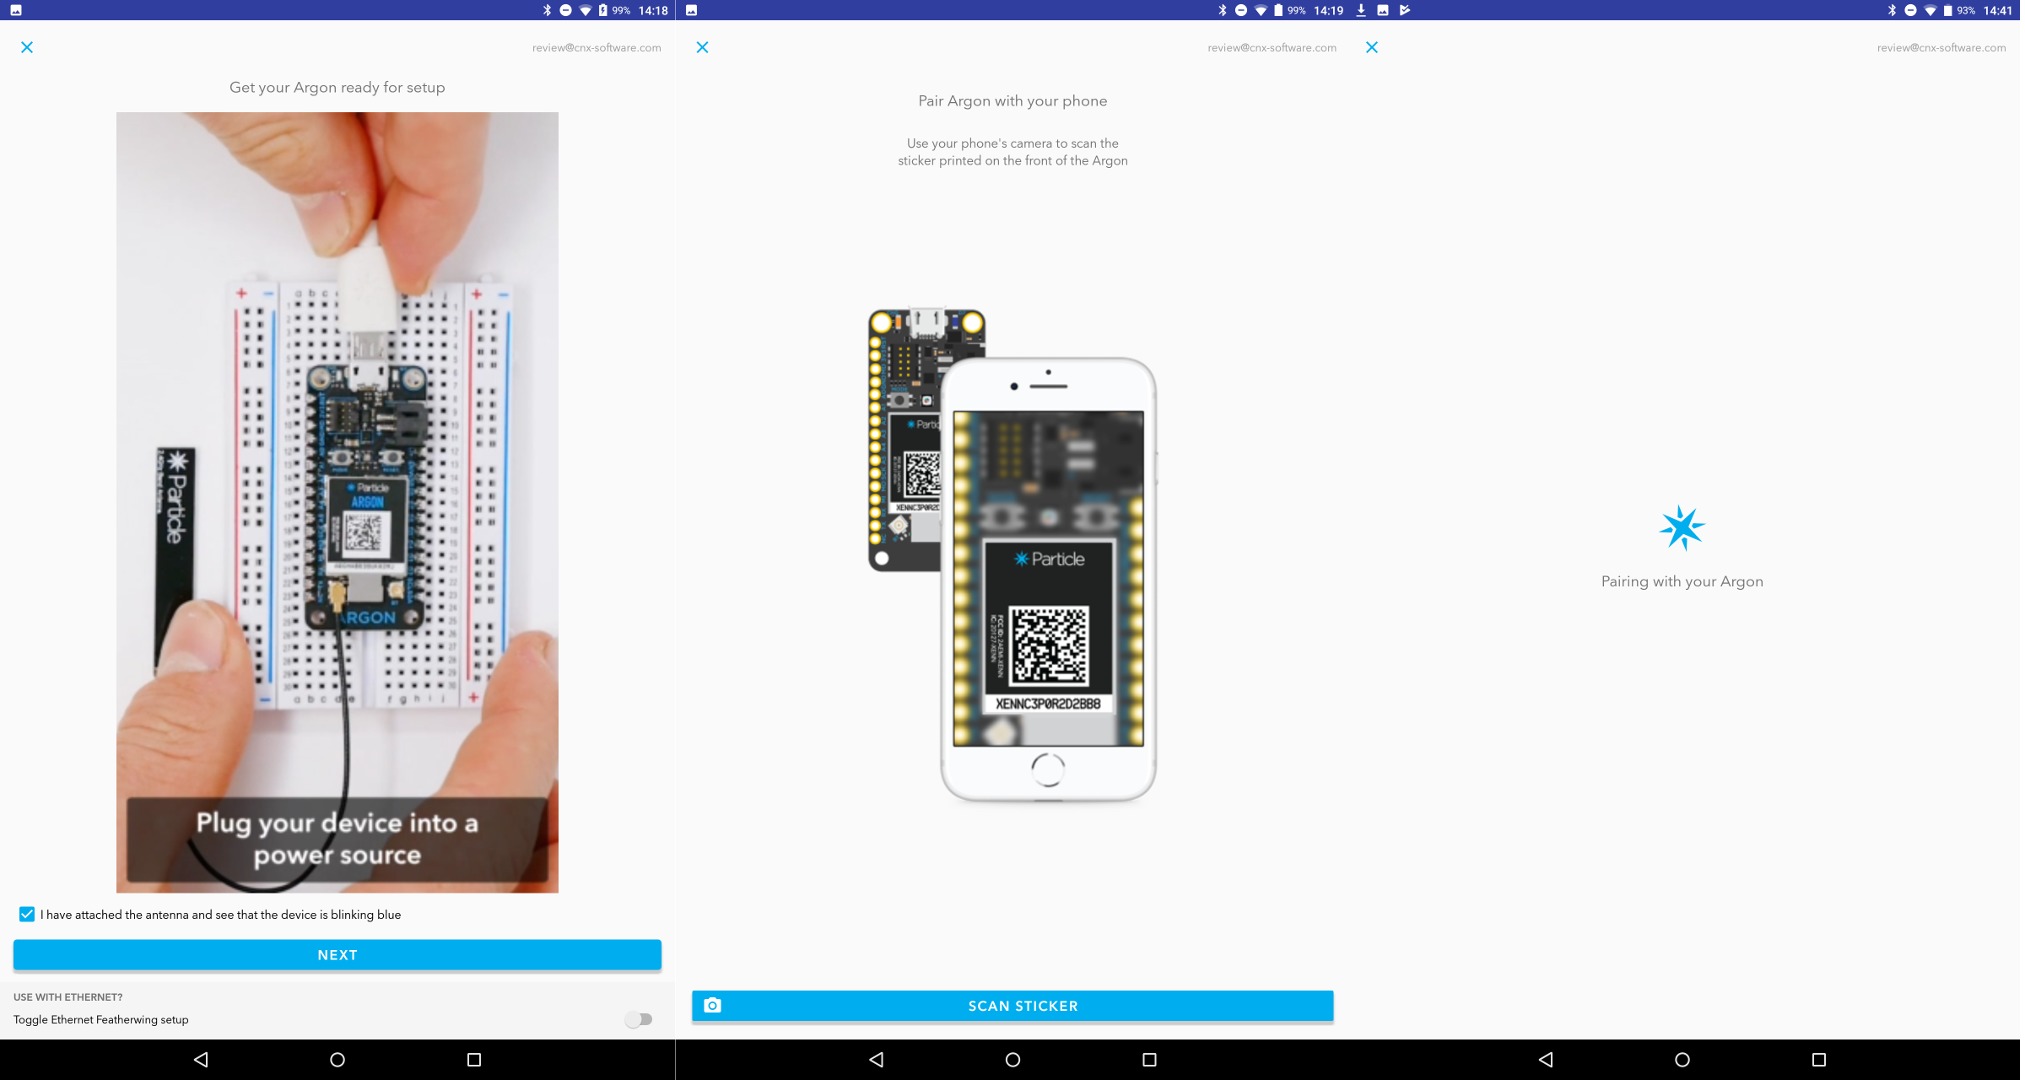Tap the SCAN STICKER button
The width and height of the screenshot is (2025, 1080).
1012,1006
